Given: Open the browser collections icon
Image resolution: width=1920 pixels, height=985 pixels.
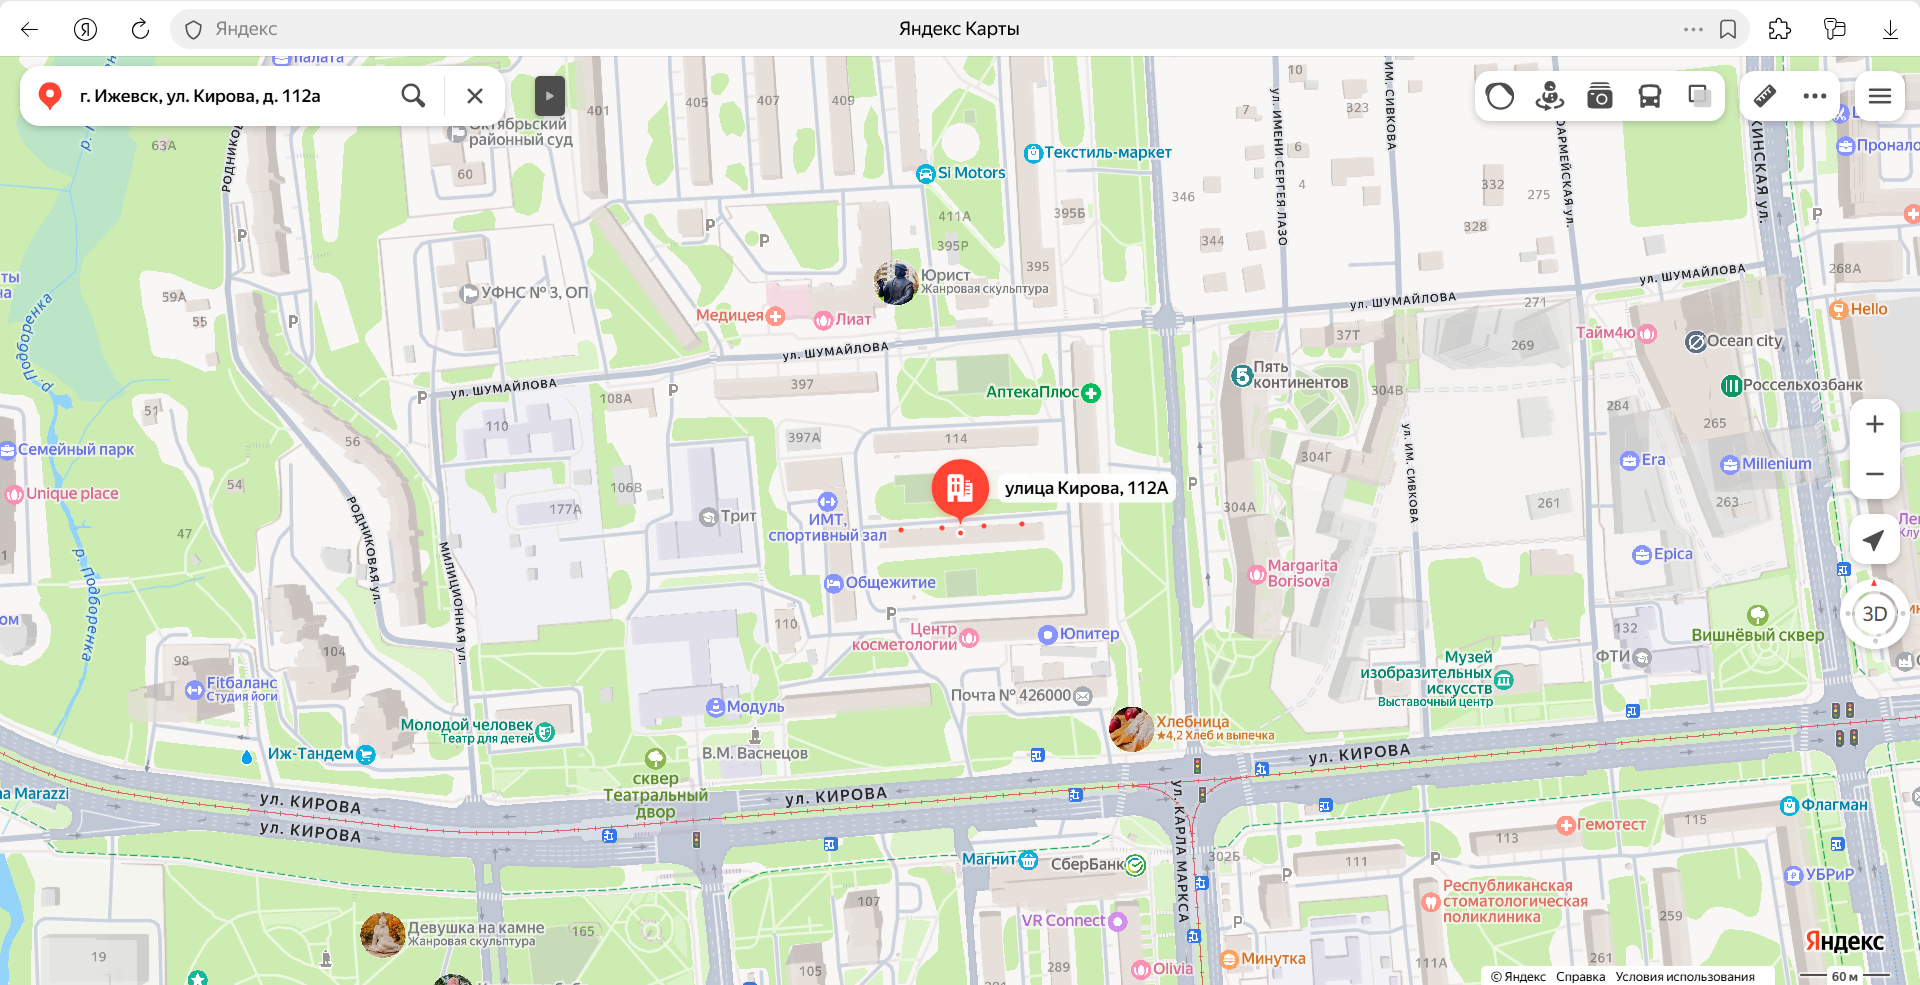Looking at the screenshot, I should 1835,29.
